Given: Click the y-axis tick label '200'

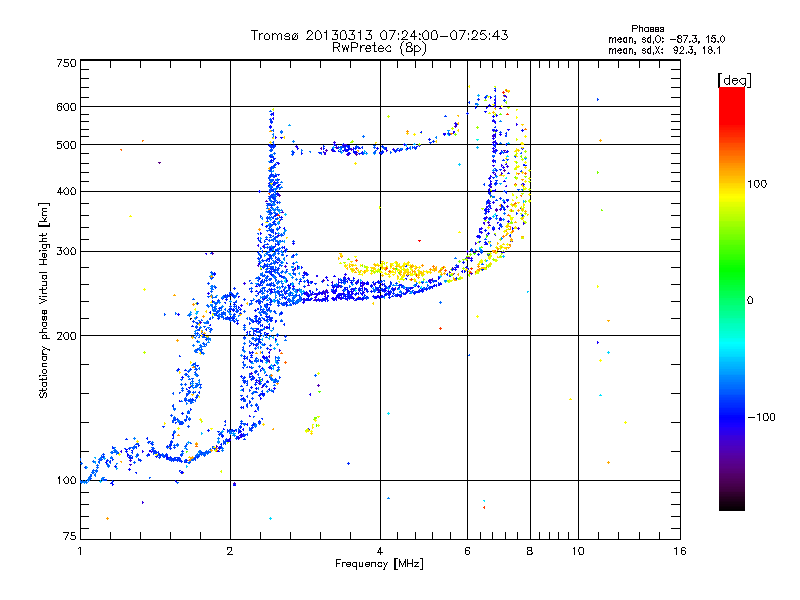Looking at the screenshot, I should coord(66,336).
